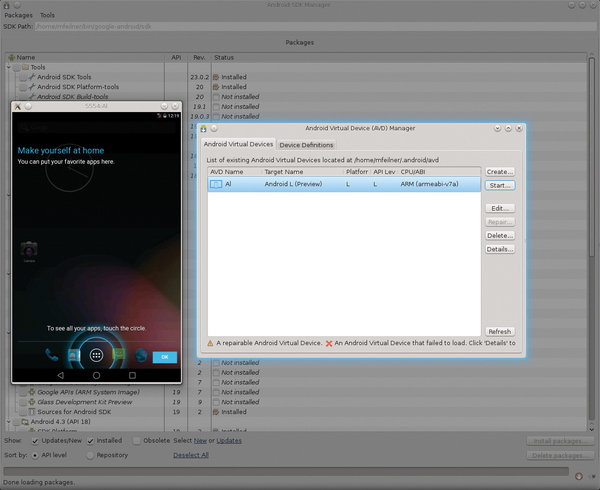Click the Tools folder icon in package tree
This screenshot has height=490, width=600.
[25, 67]
